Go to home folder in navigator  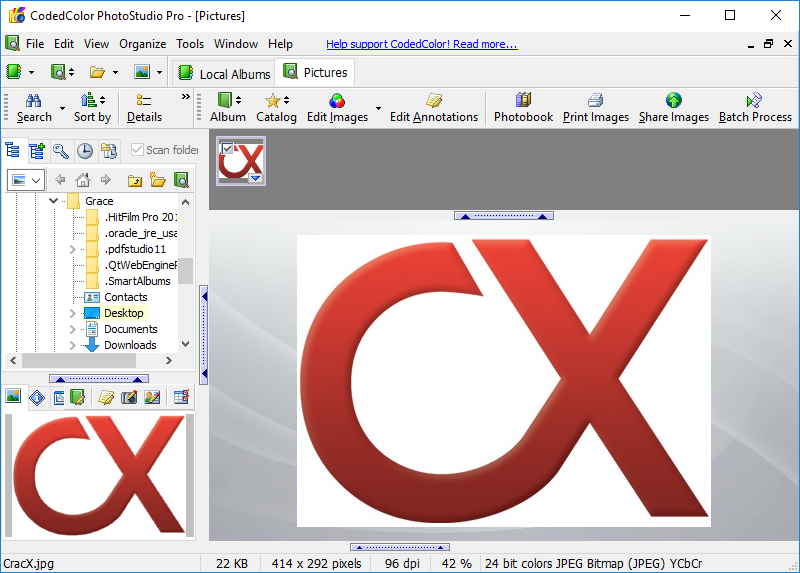pyautogui.click(x=83, y=180)
